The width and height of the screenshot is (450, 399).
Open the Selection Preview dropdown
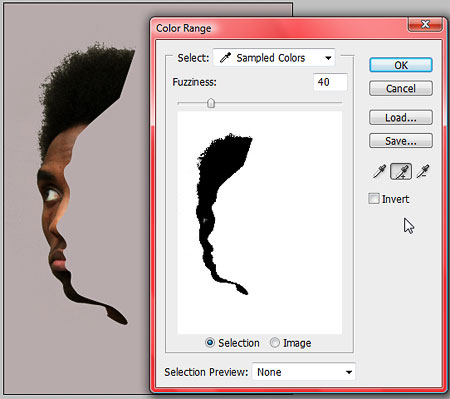304,372
